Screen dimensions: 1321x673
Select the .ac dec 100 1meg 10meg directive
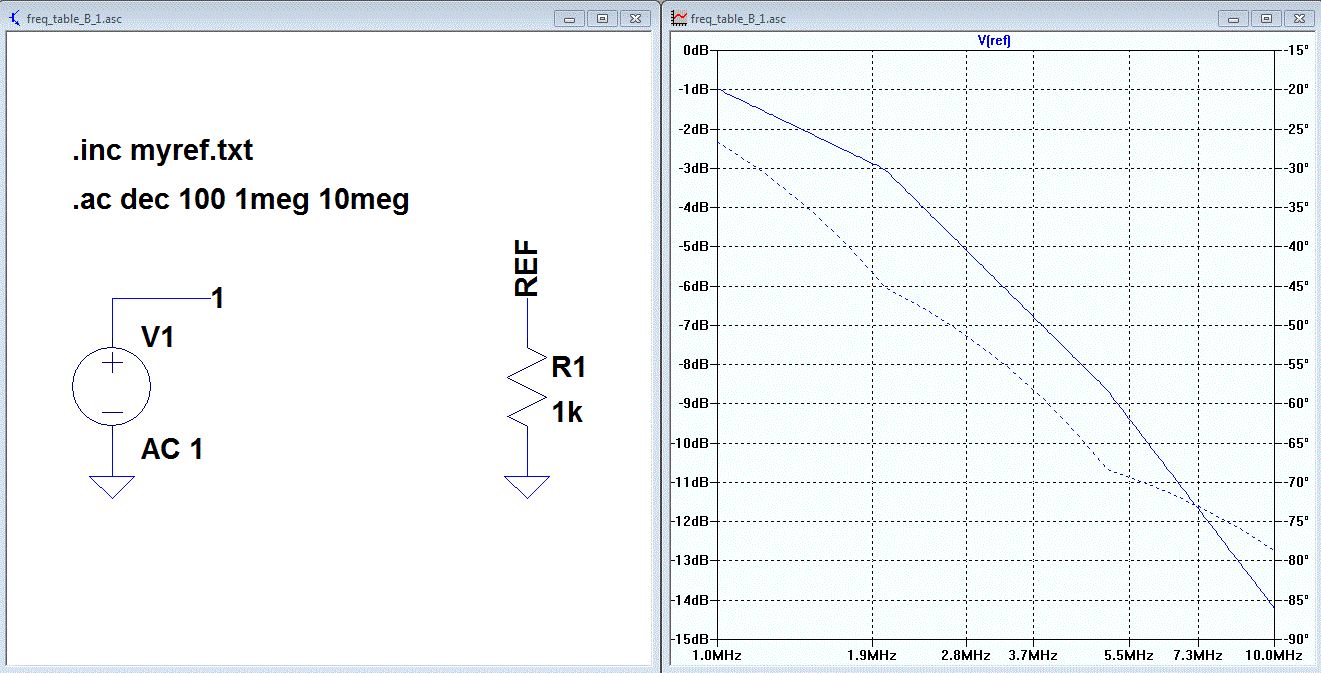coord(240,200)
